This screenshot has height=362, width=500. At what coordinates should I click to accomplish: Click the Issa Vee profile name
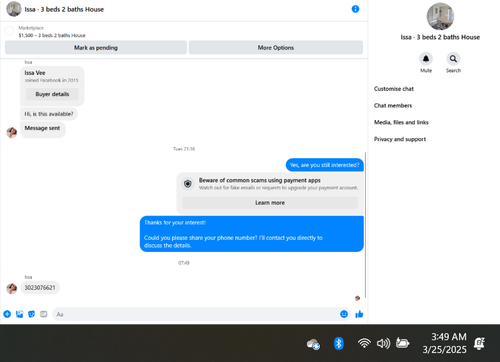point(35,73)
